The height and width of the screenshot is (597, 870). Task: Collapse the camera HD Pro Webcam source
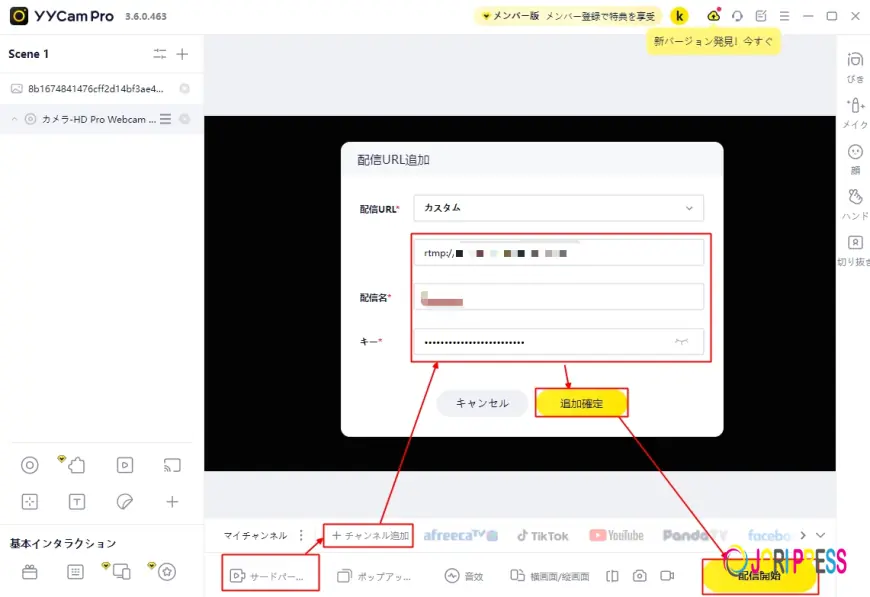click(15, 119)
